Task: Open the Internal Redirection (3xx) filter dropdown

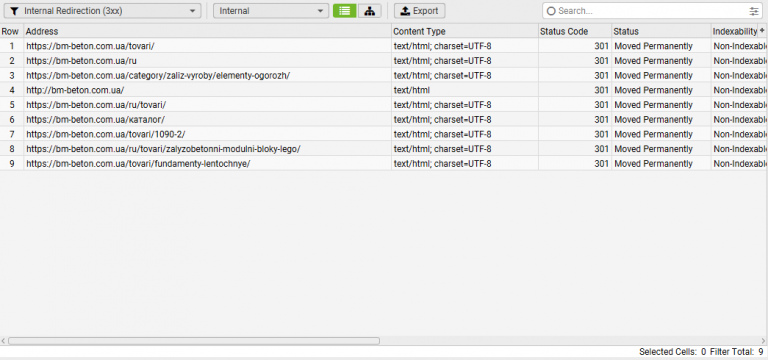Action: pos(102,11)
